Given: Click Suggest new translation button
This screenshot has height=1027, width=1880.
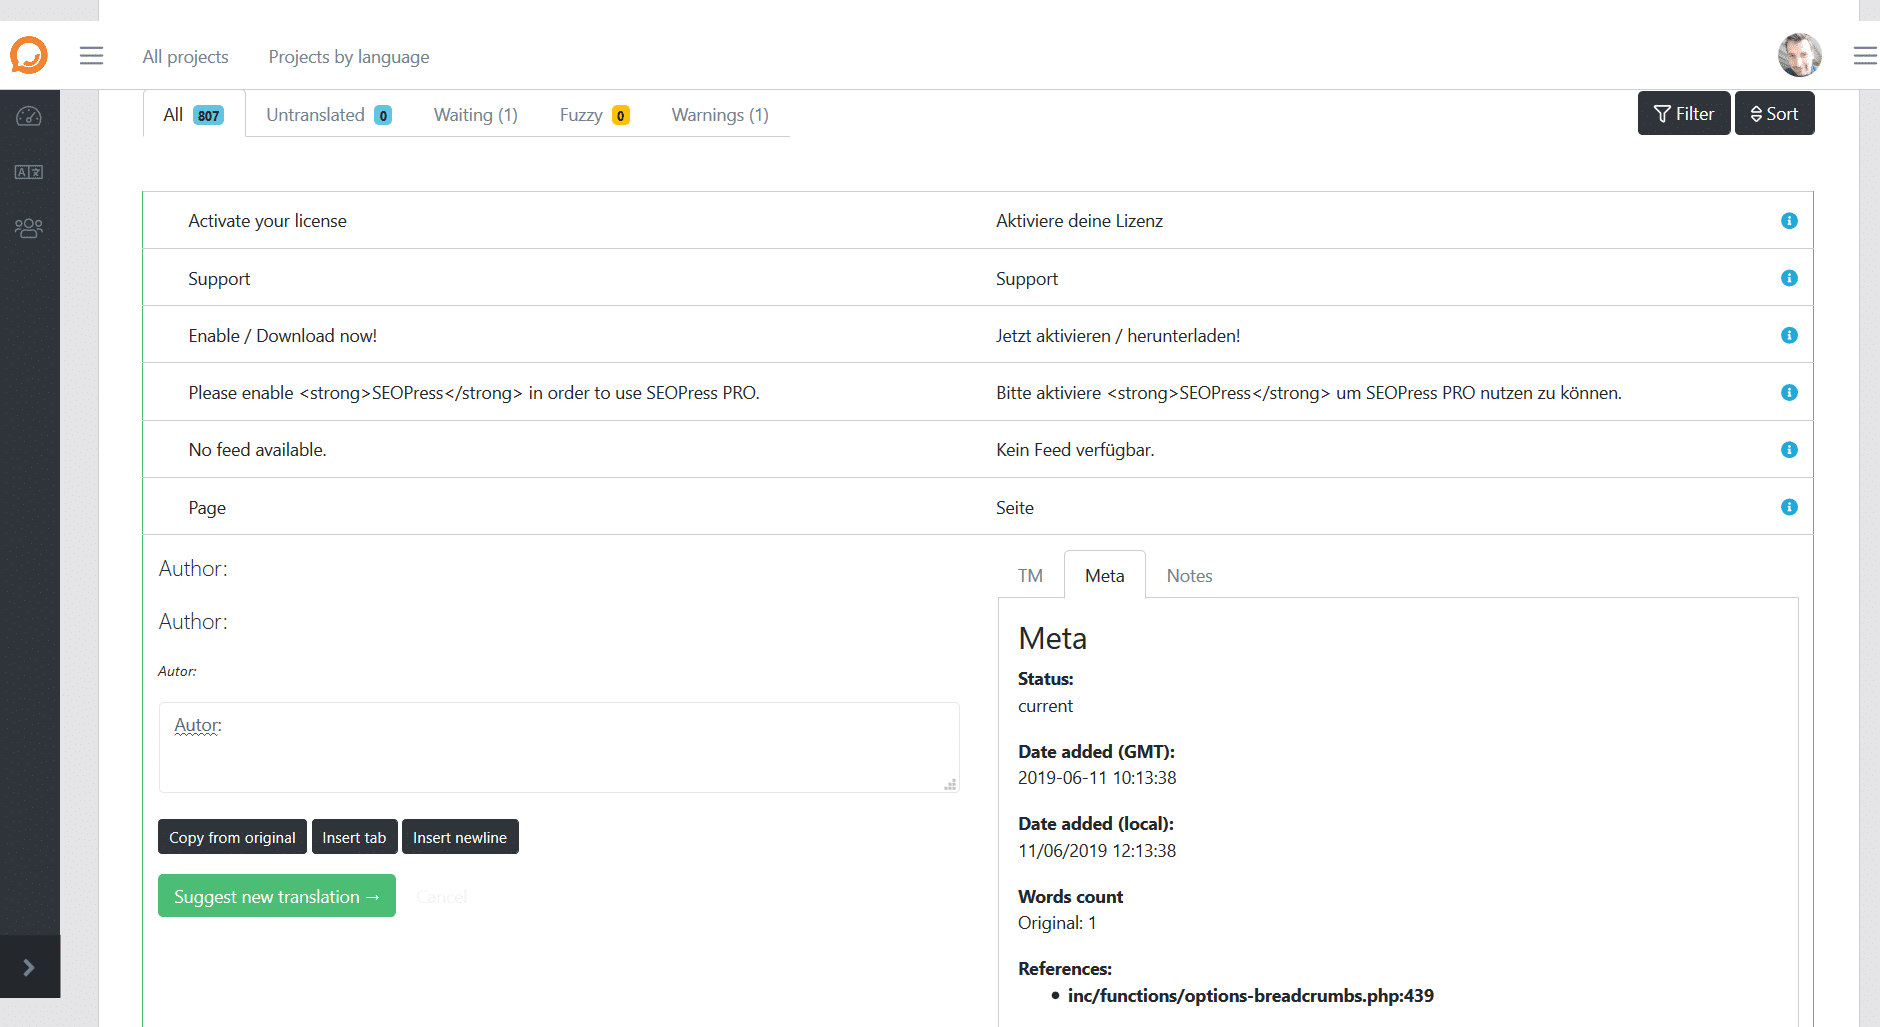Looking at the screenshot, I should [277, 896].
